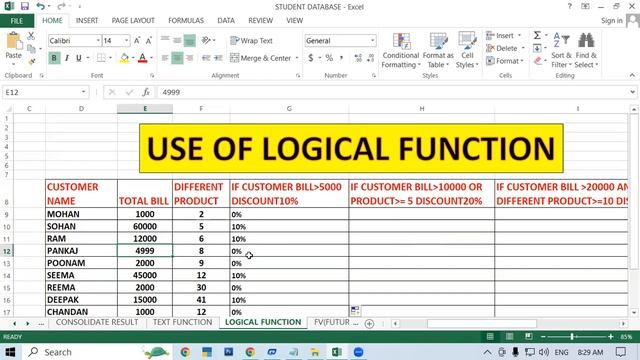Screen dimensions: 640x360
Task: Switch to Page Break Preview in status bar
Action: point(529,336)
